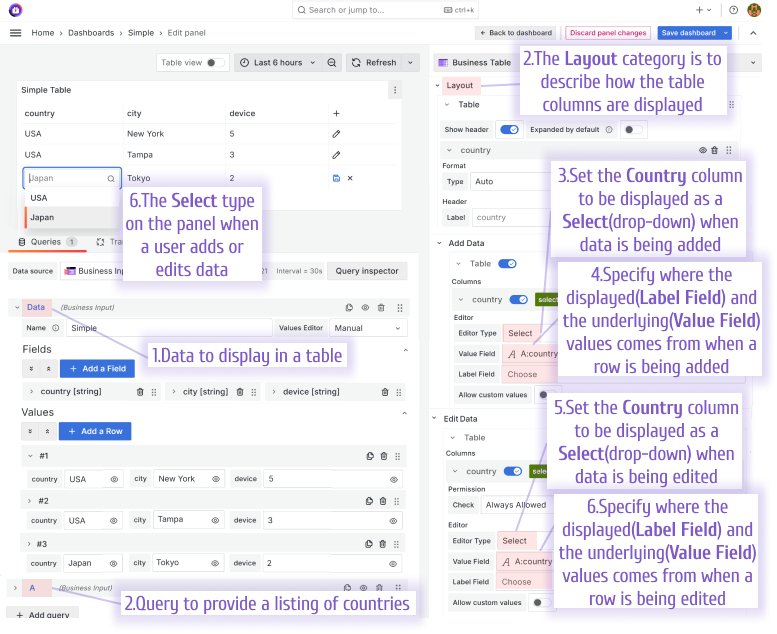
Task: Click the Search or jump to field
Action: coord(385,10)
